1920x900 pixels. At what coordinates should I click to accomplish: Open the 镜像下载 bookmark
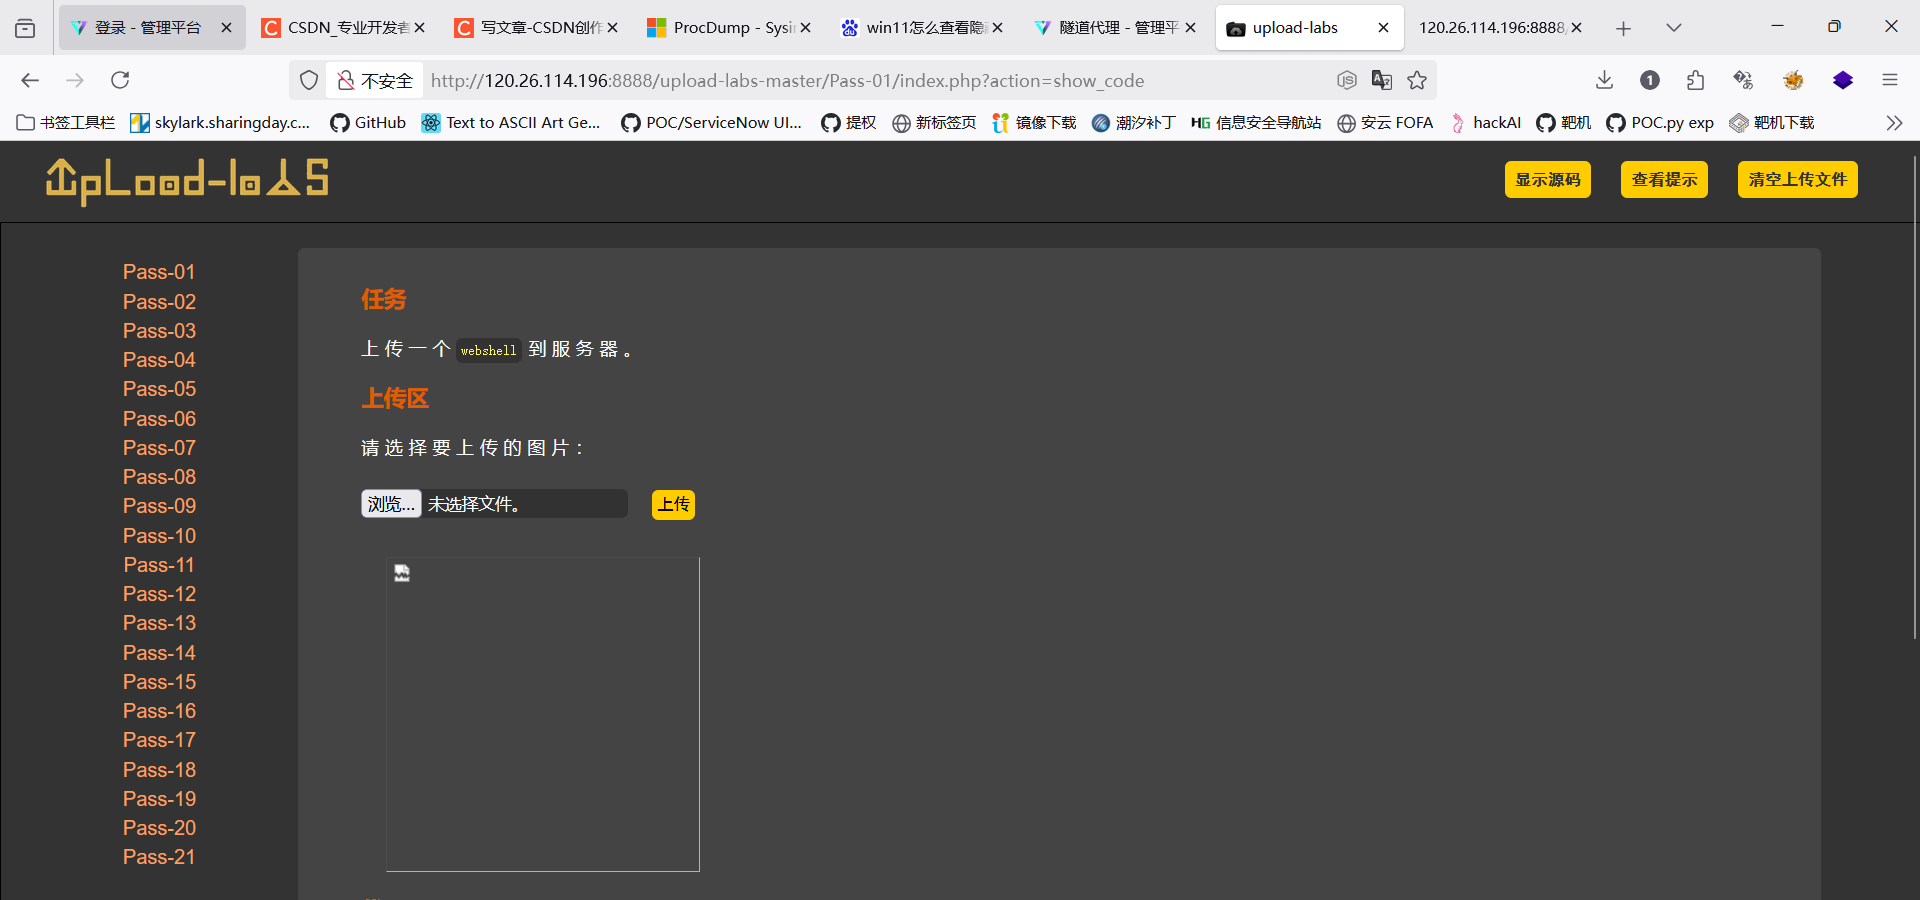(1034, 123)
